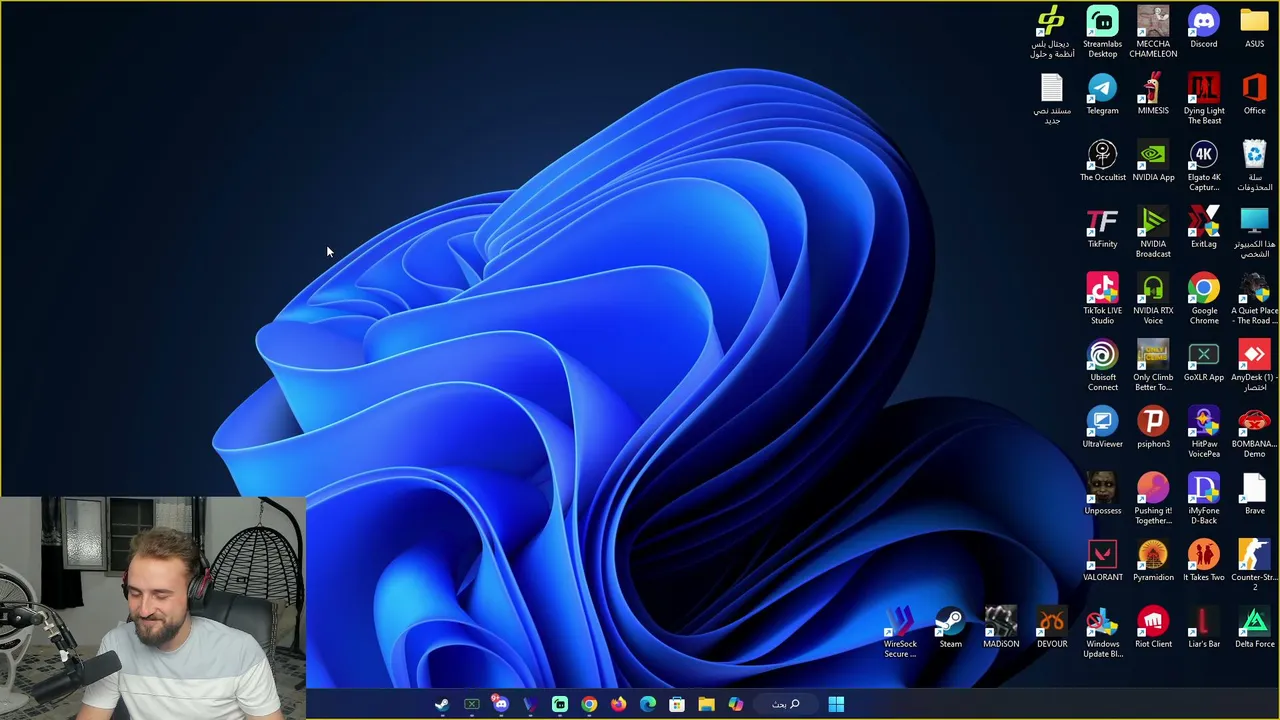Screen dimensions: 1280x720
Task: Launch Firefox from the taskbar
Action: click(x=618, y=704)
